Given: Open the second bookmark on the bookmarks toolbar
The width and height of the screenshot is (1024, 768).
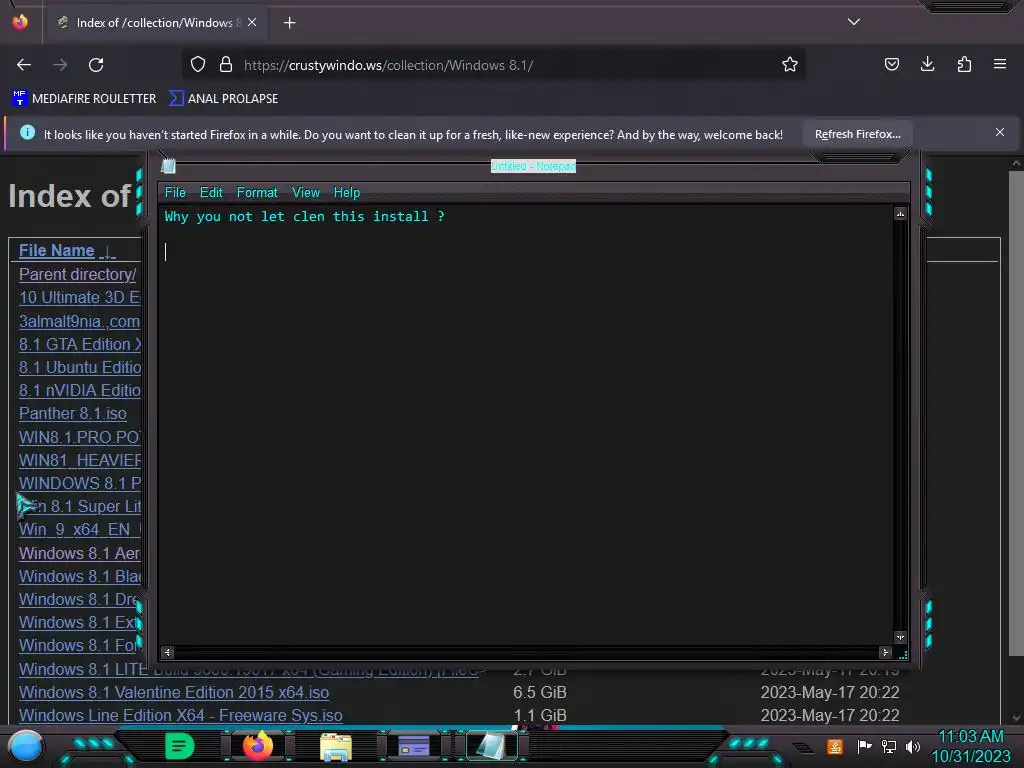Looking at the screenshot, I should click(x=223, y=99).
